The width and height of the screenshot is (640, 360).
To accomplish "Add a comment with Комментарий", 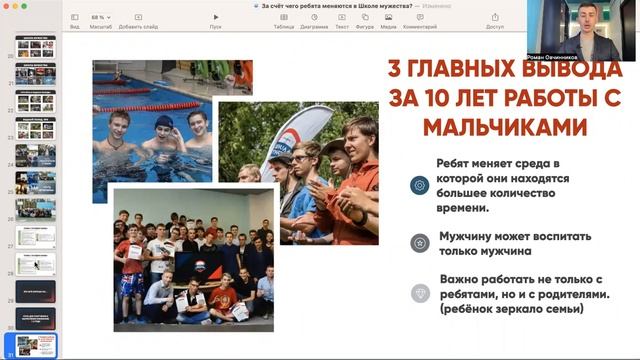I will point(420,21).
